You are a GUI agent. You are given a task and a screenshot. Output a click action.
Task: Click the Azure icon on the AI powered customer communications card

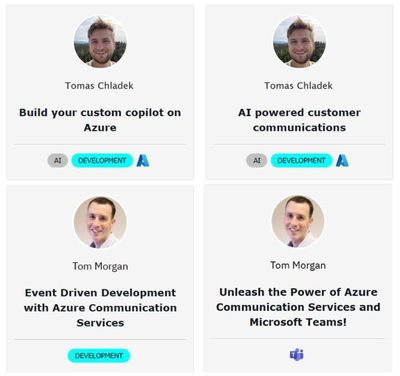click(342, 161)
